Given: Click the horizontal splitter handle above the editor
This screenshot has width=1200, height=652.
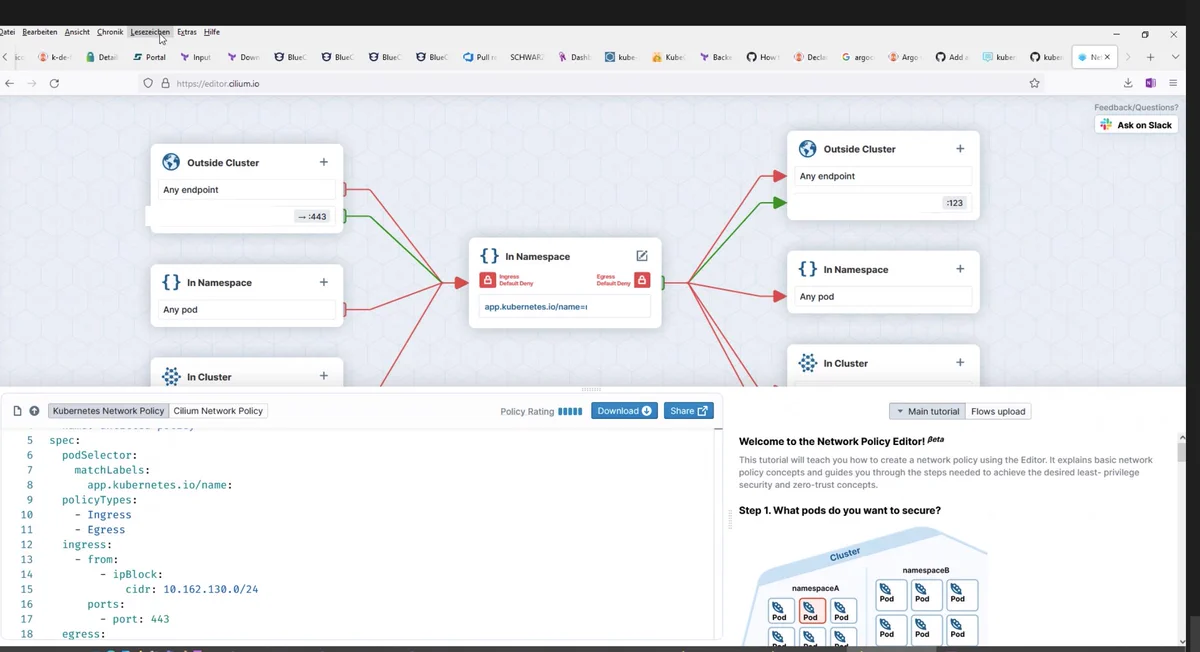Looking at the screenshot, I should [x=591, y=389].
